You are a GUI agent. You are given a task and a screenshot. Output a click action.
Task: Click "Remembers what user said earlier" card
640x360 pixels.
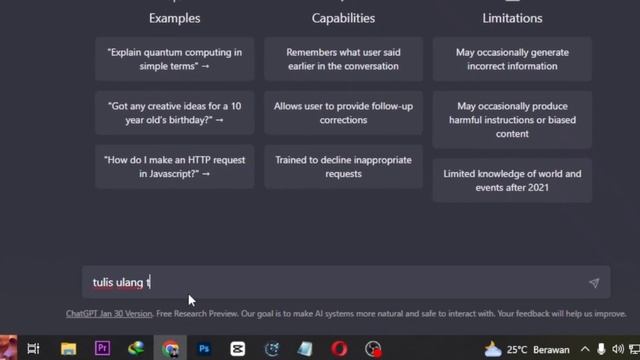[x=343, y=59]
